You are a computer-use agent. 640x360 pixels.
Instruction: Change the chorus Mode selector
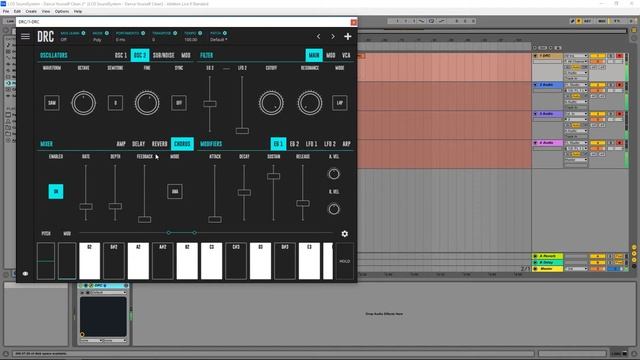[x=175, y=191]
